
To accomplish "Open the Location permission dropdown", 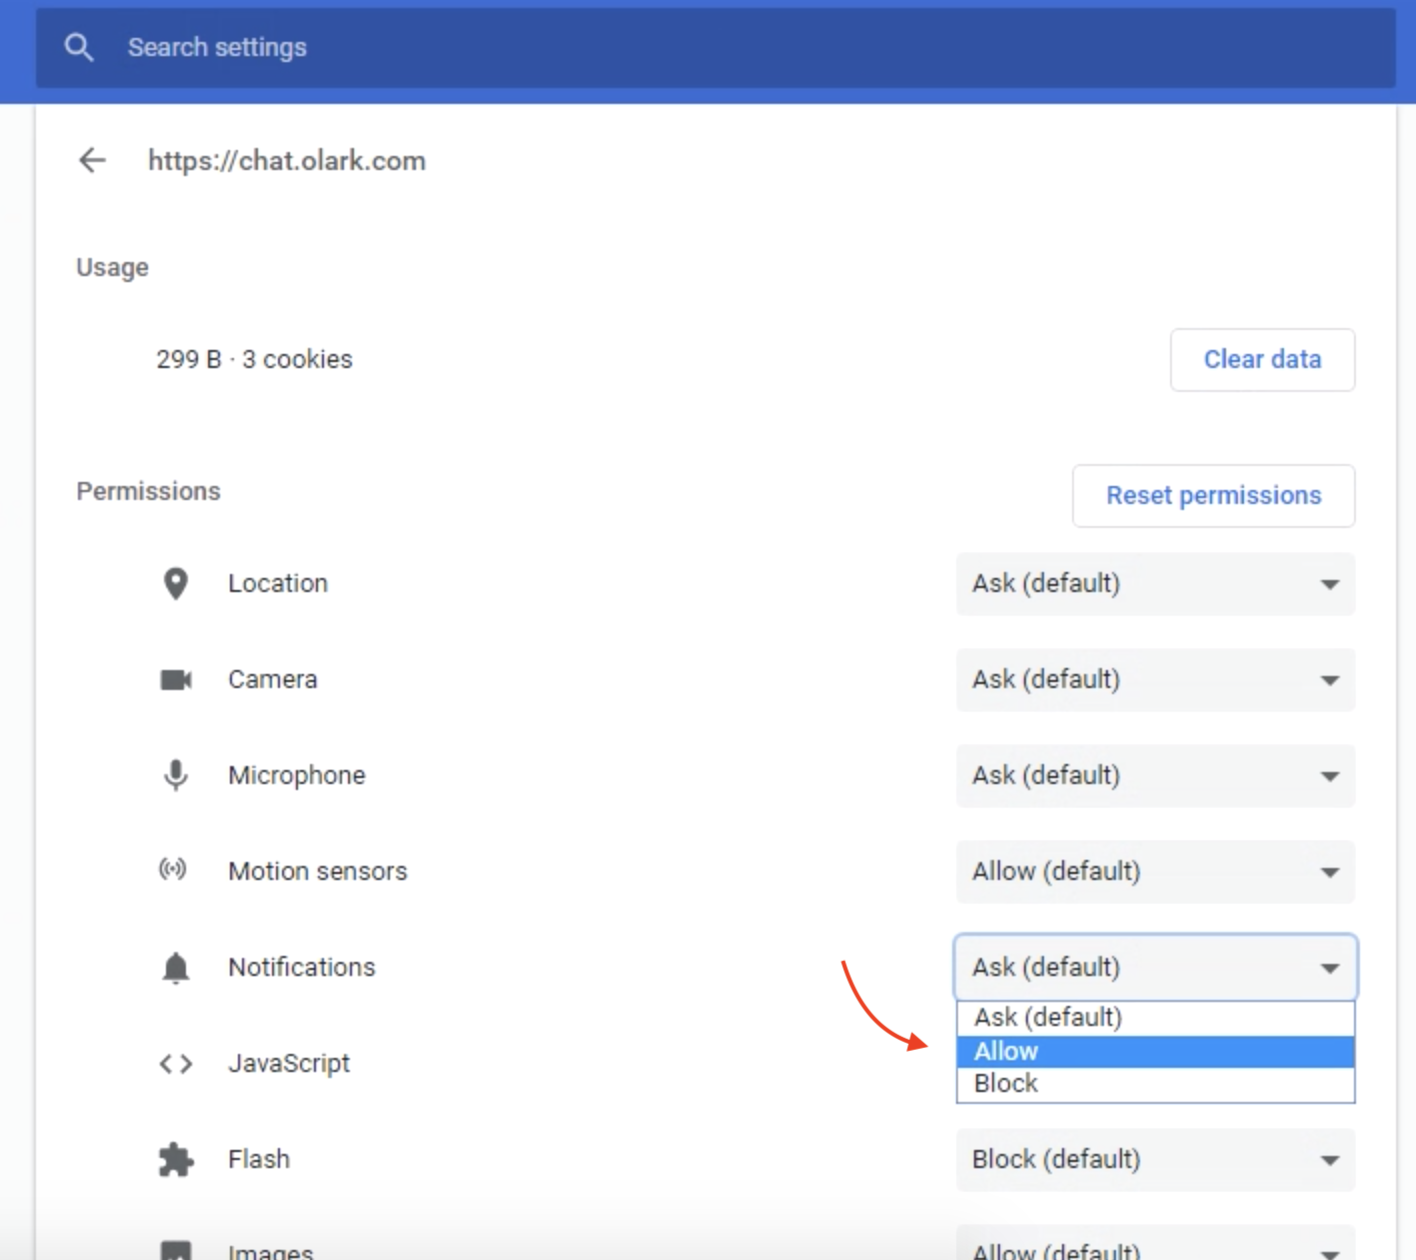I will point(1155,584).
